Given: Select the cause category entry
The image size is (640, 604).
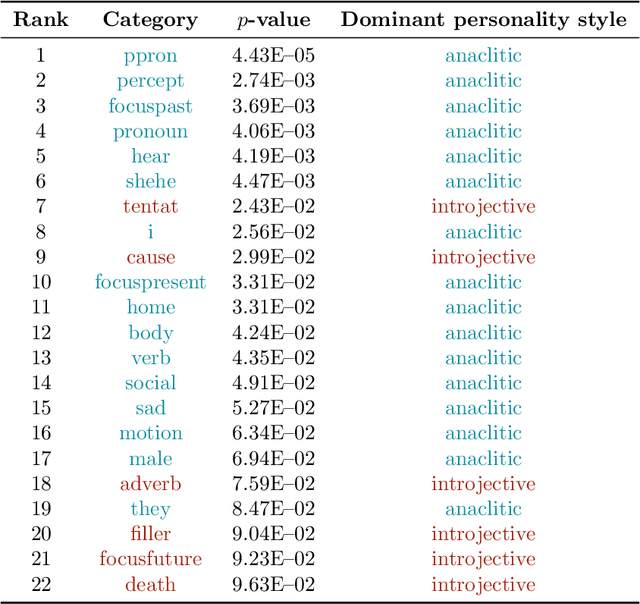Looking at the screenshot, I should pyautogui.click(x=150, y=257).
